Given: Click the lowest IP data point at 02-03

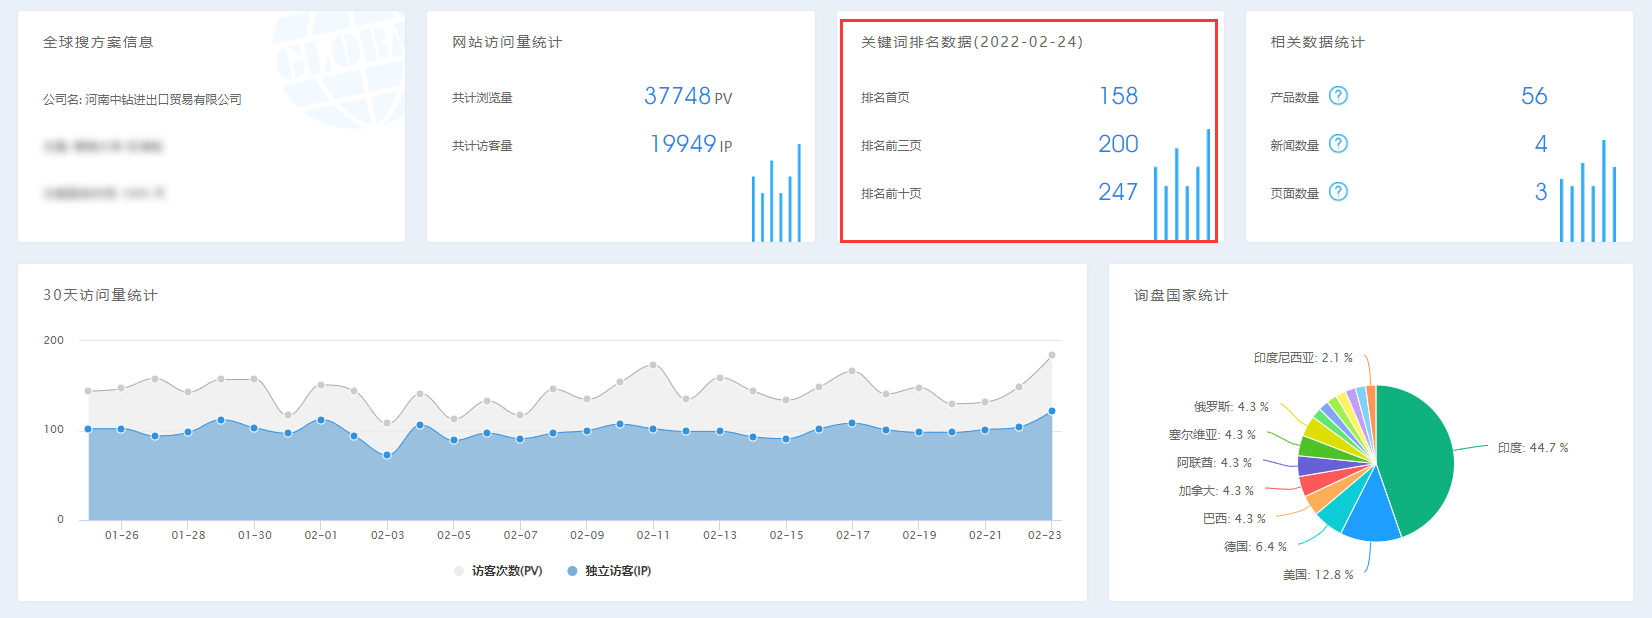Looking at the screenshot, I should 387,455.
